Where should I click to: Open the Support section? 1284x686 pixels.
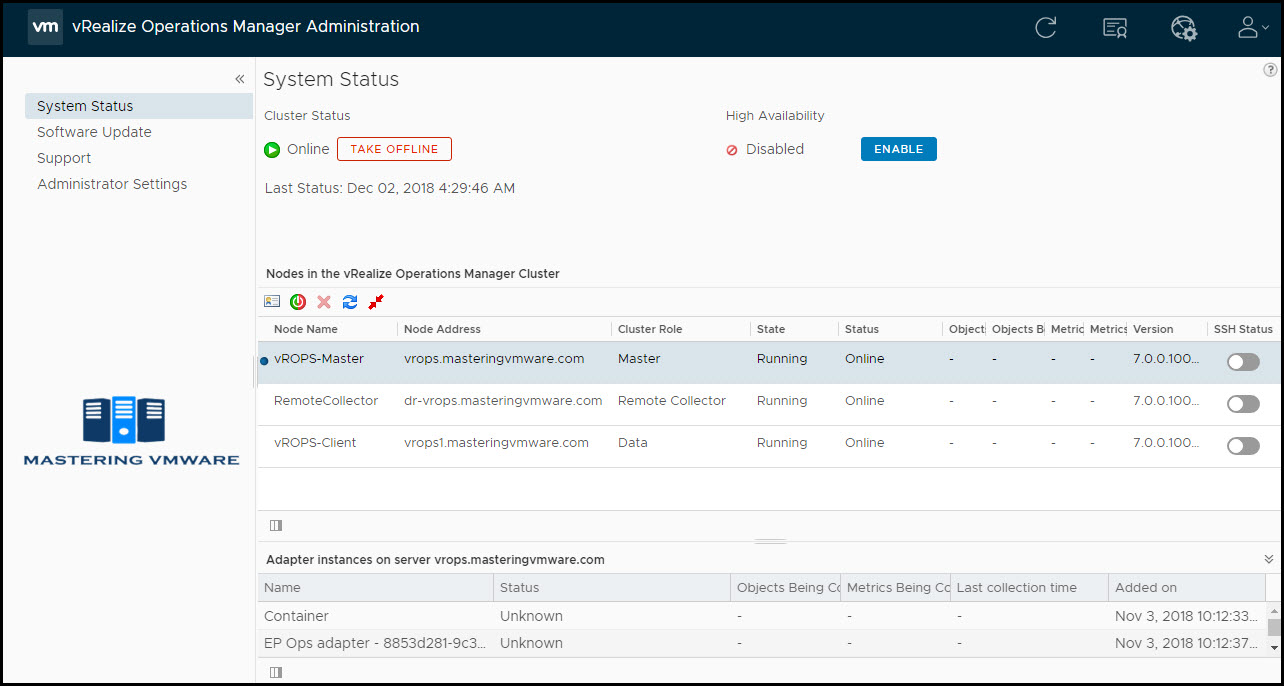coord(64,158)
